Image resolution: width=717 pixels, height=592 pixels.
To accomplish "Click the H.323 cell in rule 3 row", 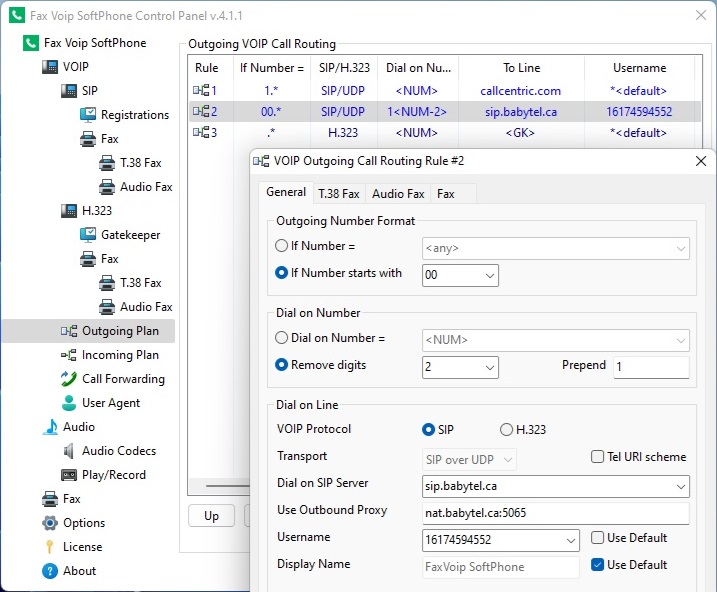I will 343,133.
